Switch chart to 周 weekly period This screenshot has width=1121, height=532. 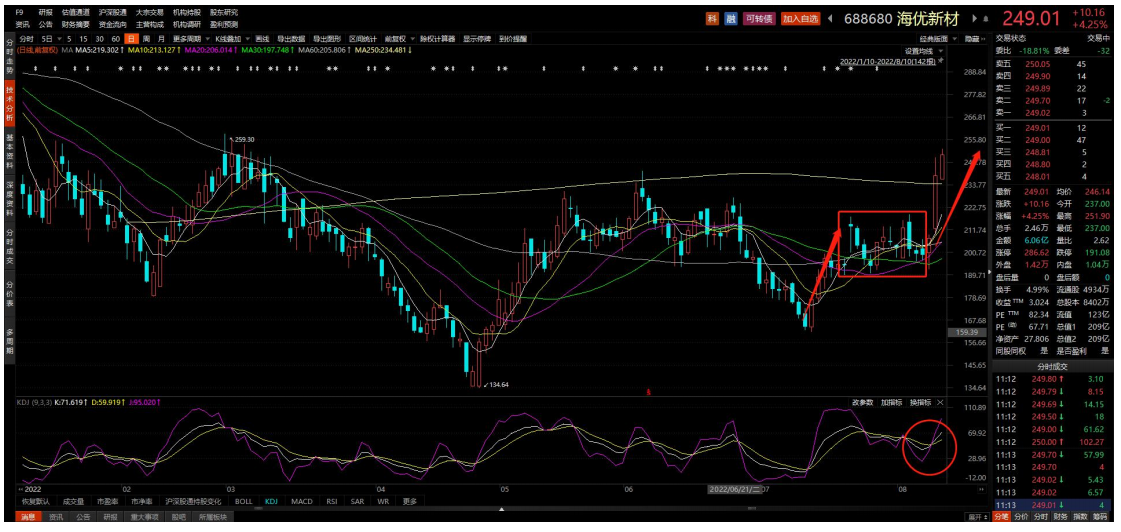(x=146, y=38)
